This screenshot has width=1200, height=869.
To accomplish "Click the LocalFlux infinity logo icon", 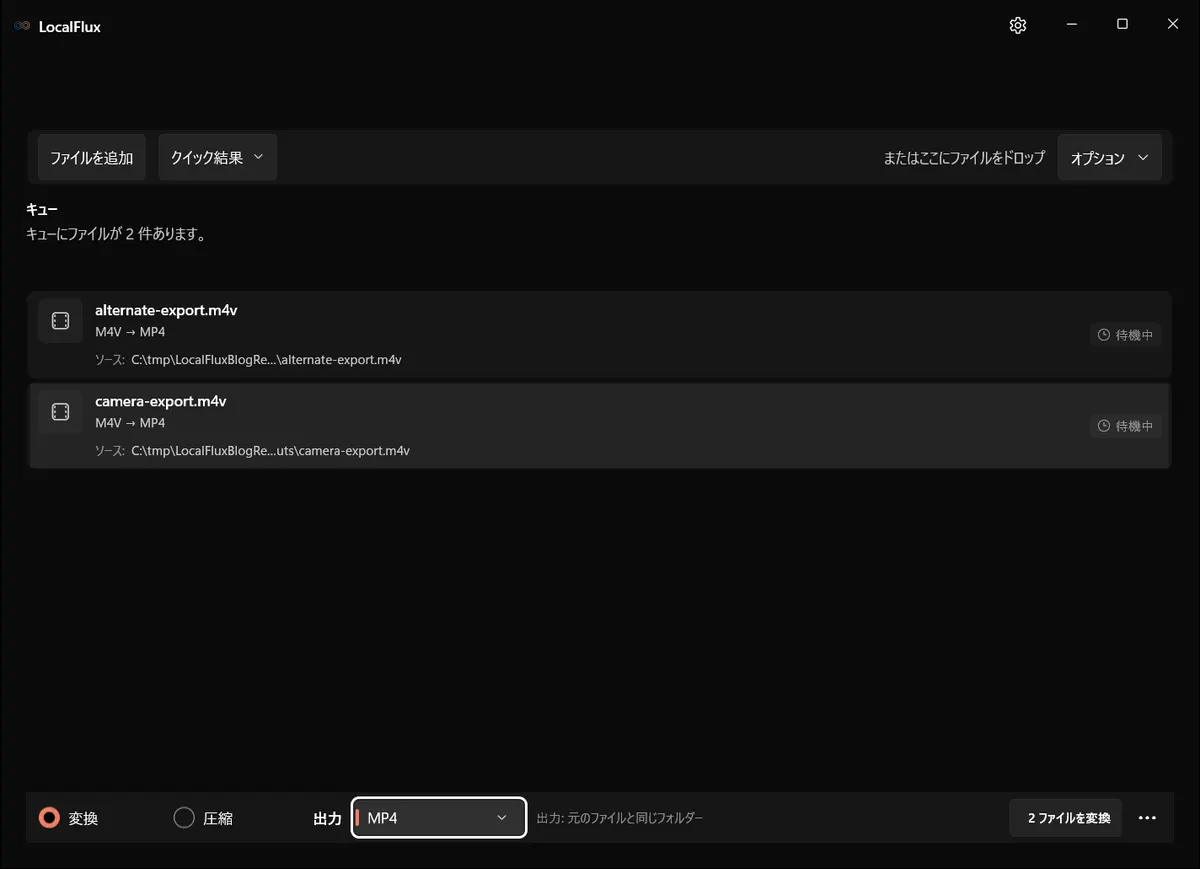I will (22, 27).
